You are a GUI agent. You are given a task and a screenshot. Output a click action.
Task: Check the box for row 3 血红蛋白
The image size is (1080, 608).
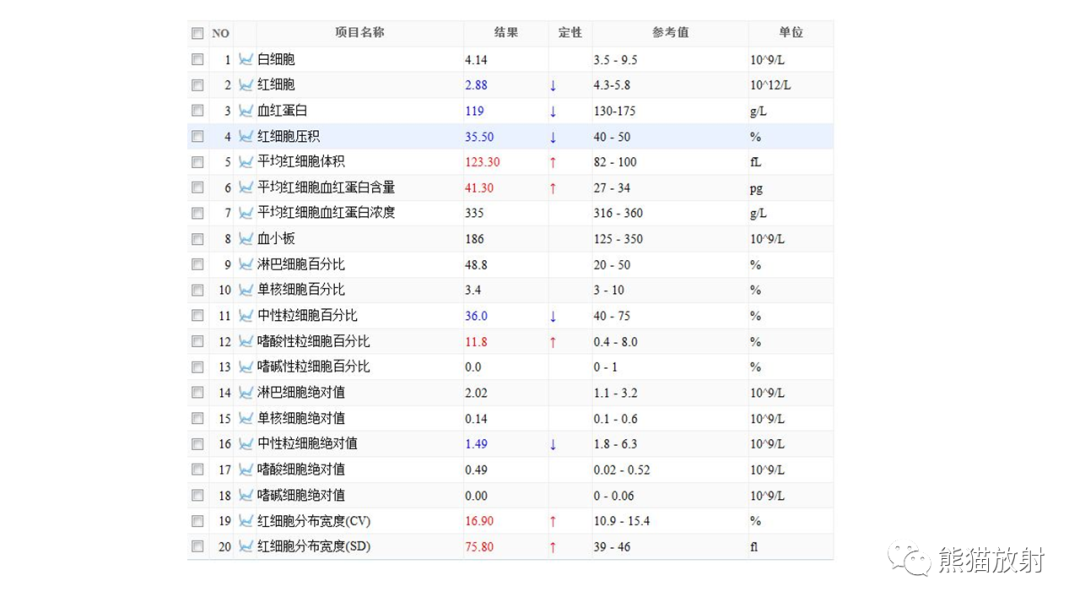pos(198,110)
